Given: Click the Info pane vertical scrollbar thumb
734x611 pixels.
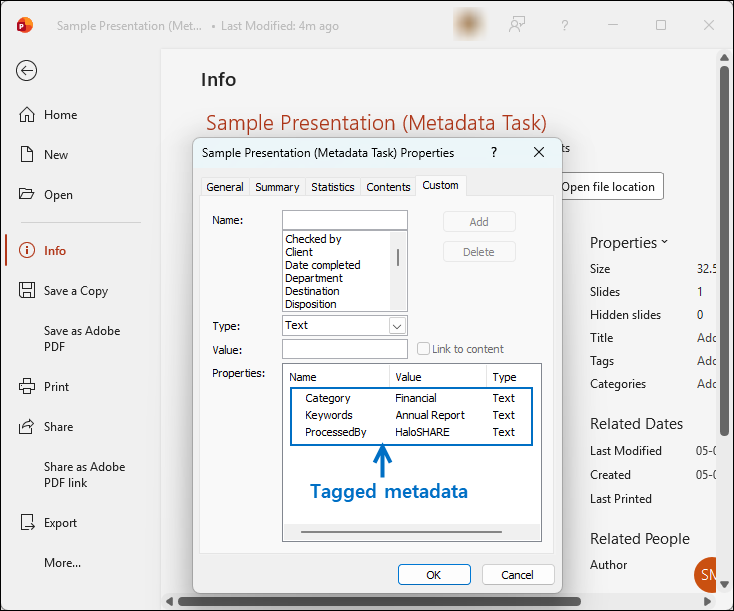Looking at the screenshot, I should click(724, 251).
